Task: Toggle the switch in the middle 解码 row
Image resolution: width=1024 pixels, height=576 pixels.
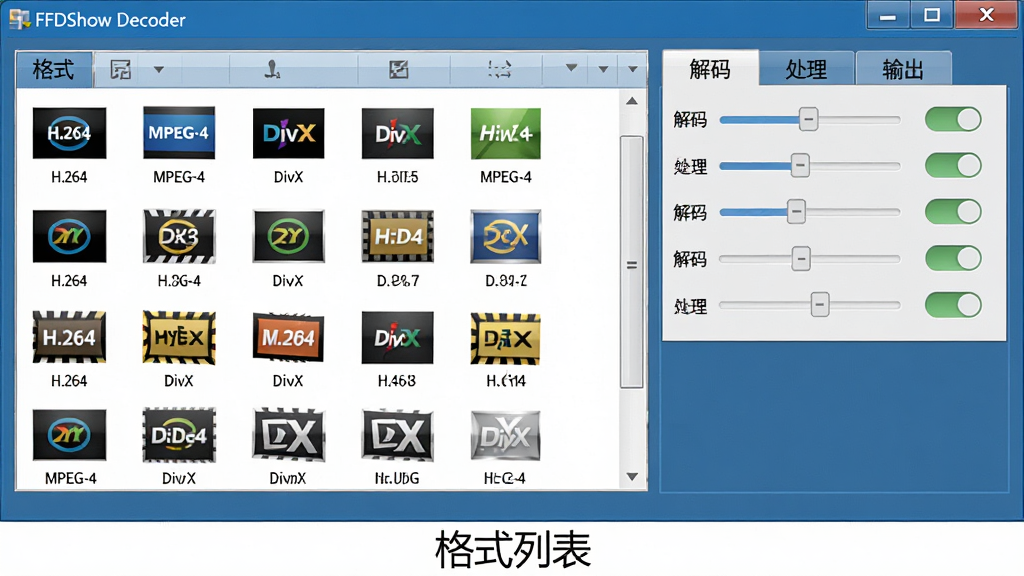Action: click(x=953, y=212)
